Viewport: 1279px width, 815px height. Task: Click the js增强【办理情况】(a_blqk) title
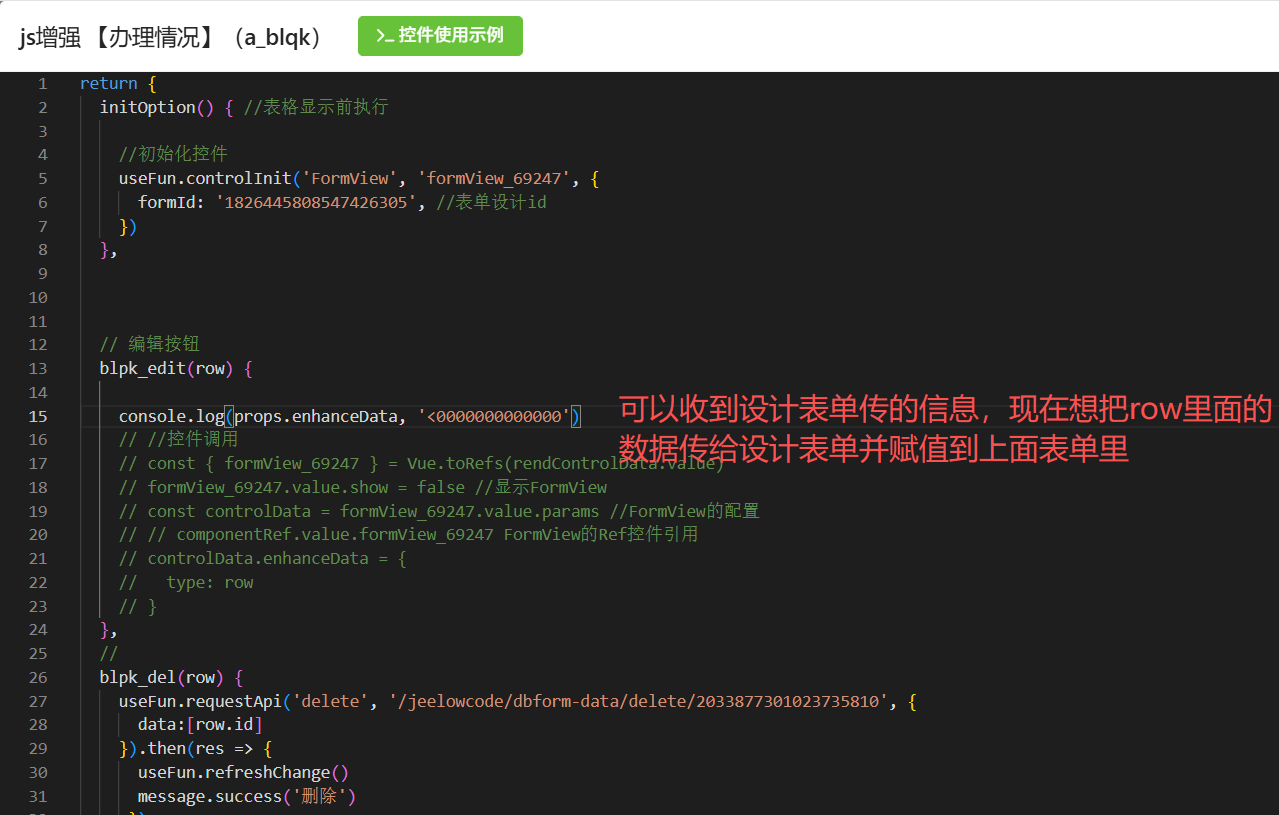[171, 37]
